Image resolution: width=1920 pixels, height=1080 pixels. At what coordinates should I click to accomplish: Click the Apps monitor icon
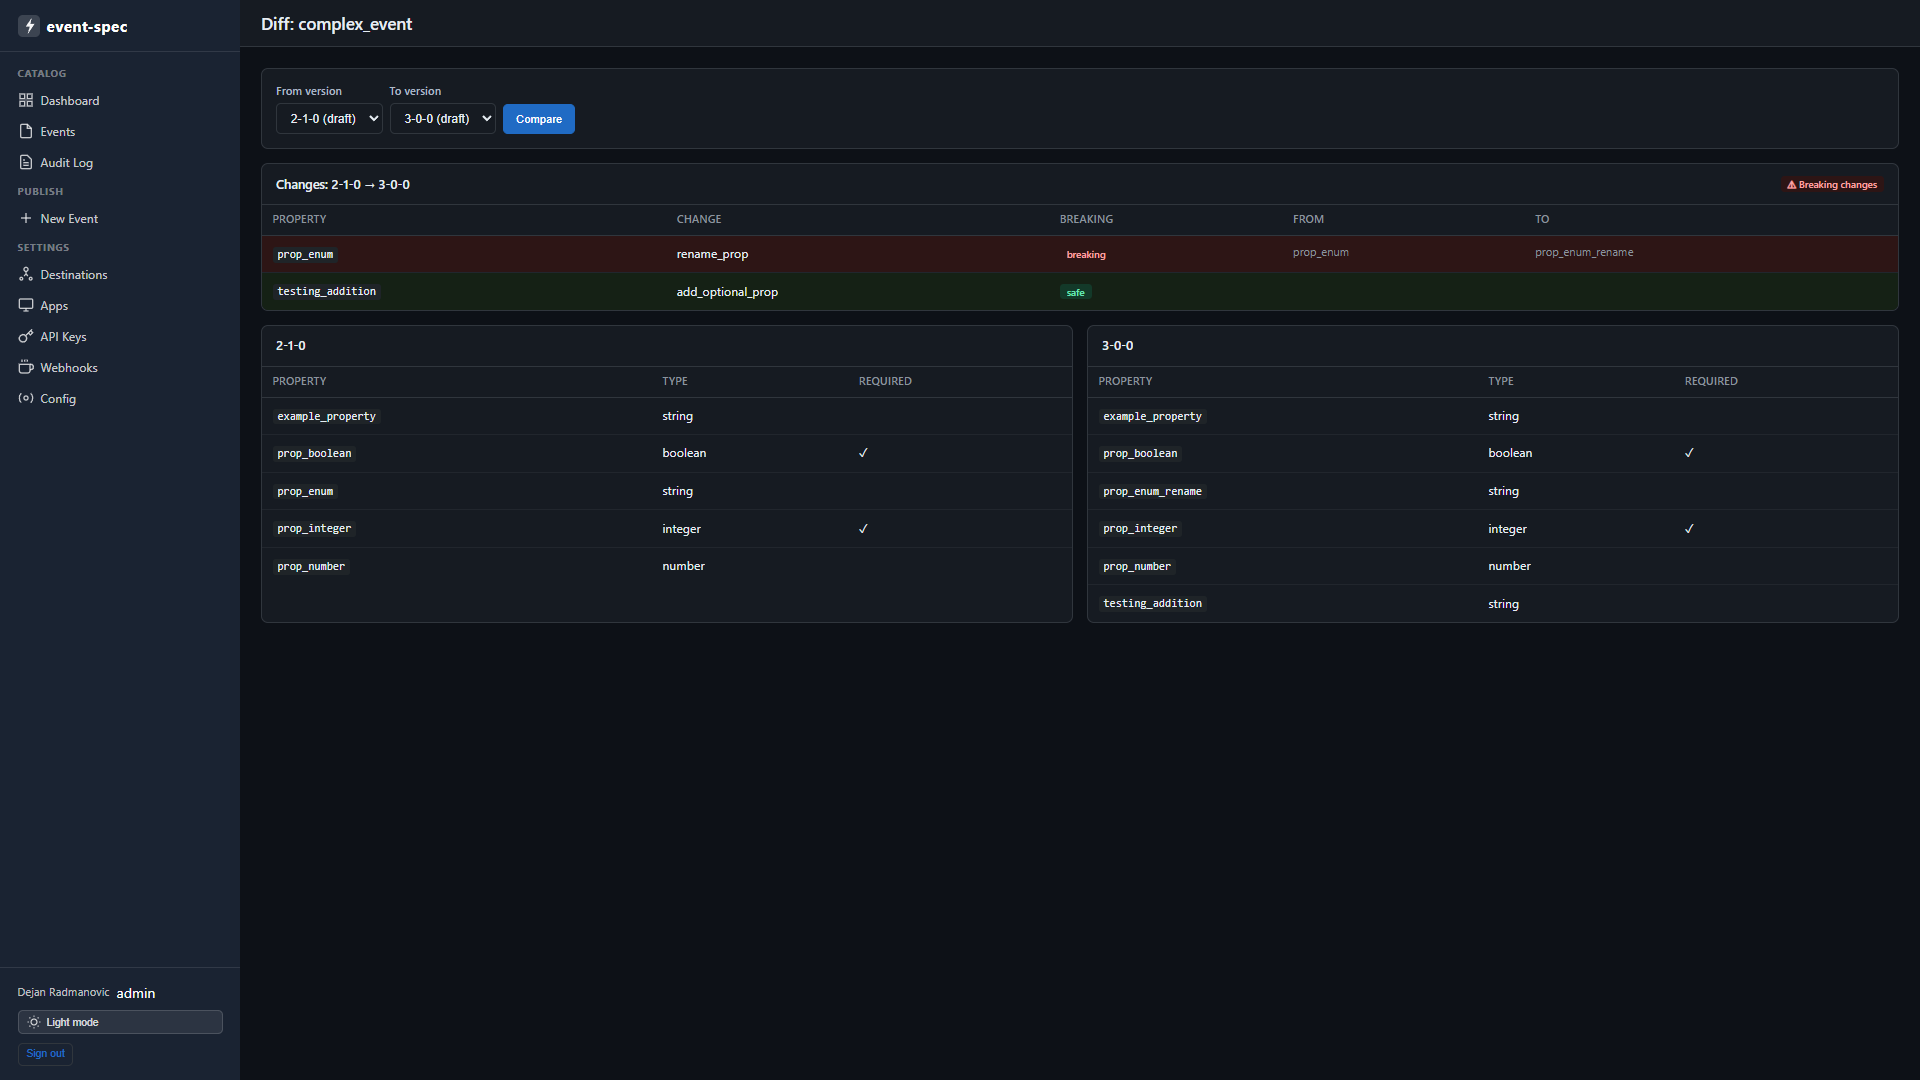tap(26, 305)
